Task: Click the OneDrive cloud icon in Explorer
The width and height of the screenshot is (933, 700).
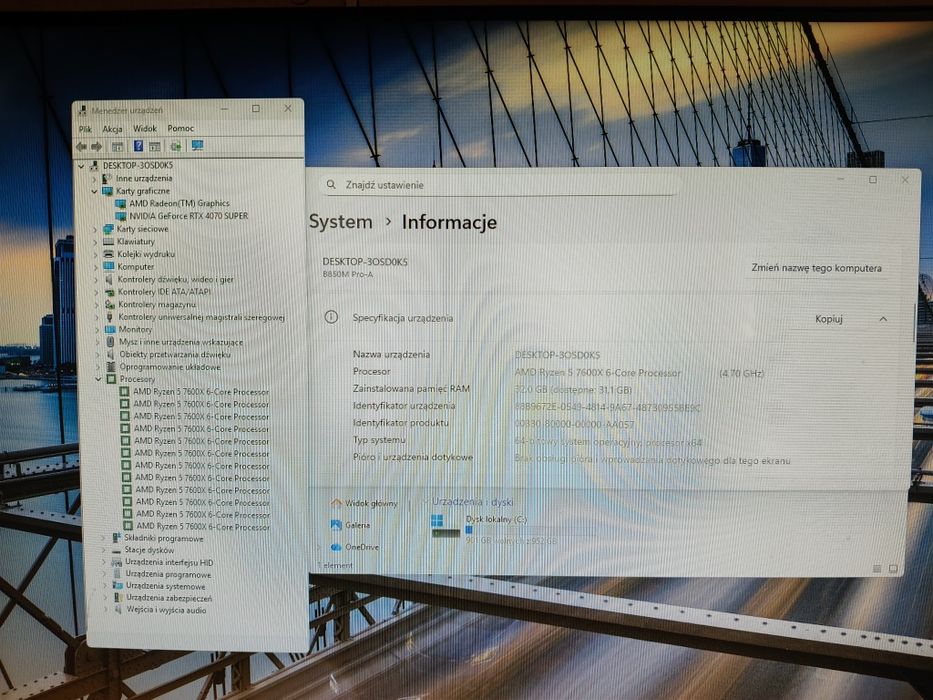Action: coord(336,547)
